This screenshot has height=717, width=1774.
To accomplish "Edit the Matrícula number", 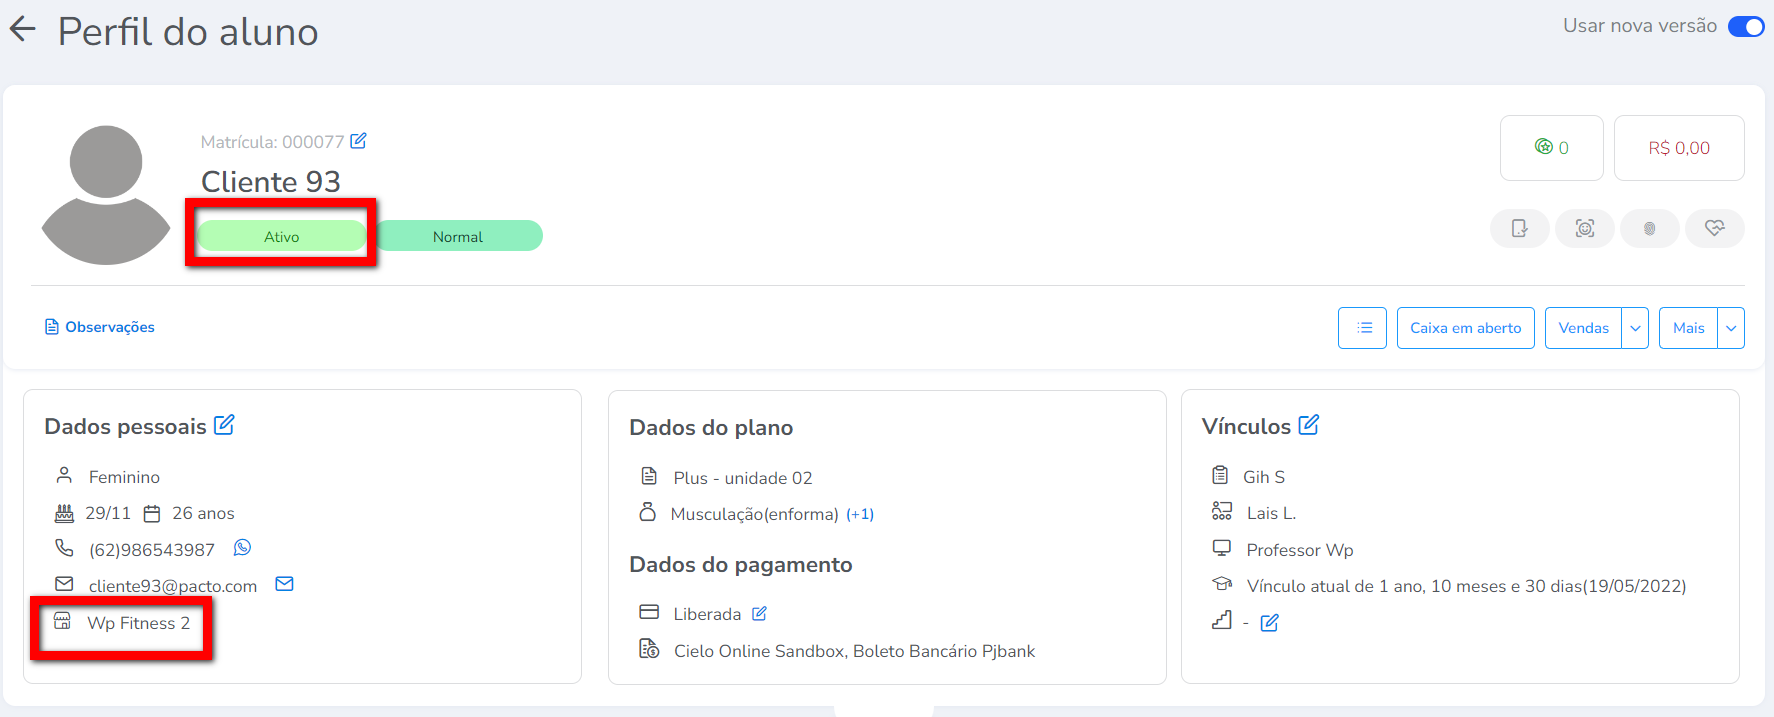I will click(358, 141).
